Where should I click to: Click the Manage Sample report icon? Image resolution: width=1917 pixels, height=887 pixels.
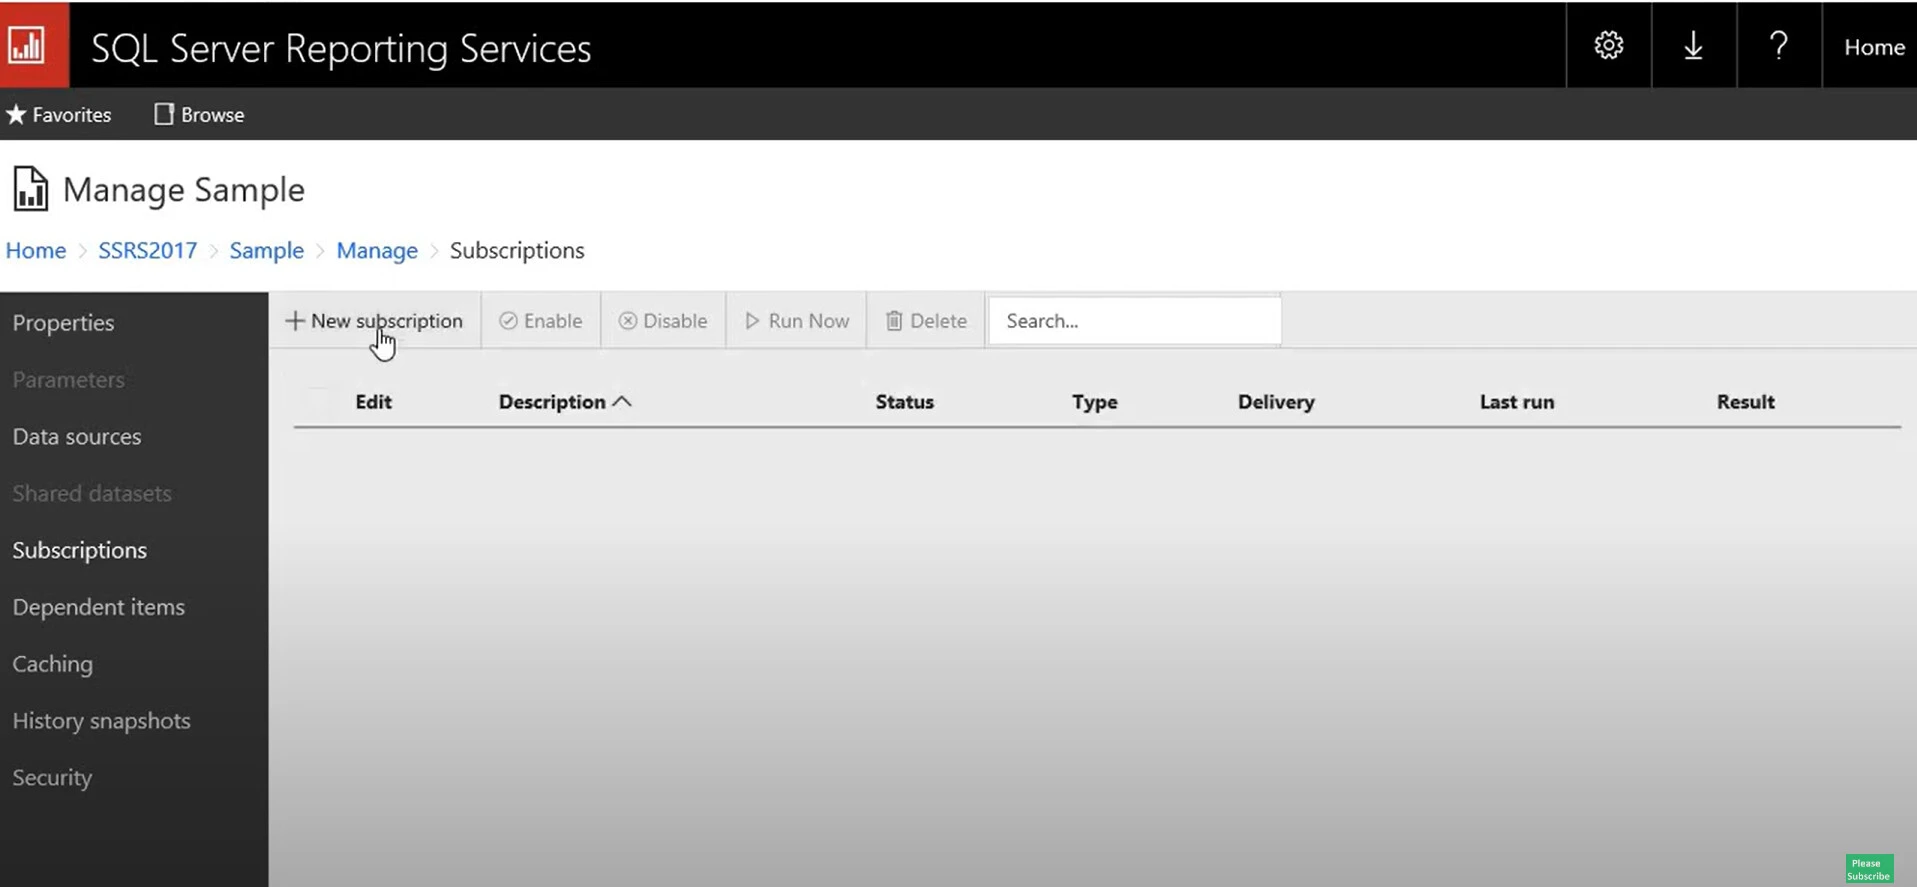pyautogui.click(x=30, y=189)
